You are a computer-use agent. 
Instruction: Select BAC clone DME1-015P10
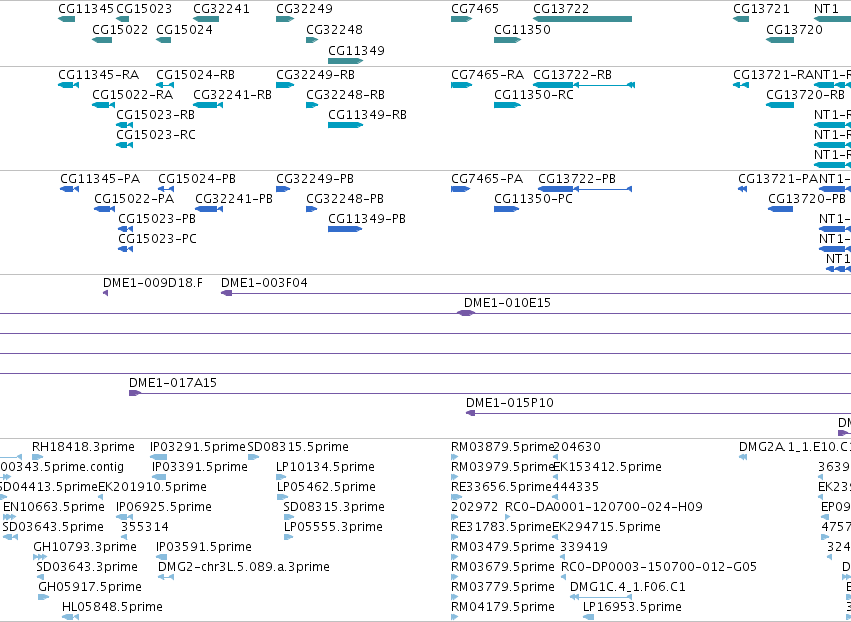510,403
